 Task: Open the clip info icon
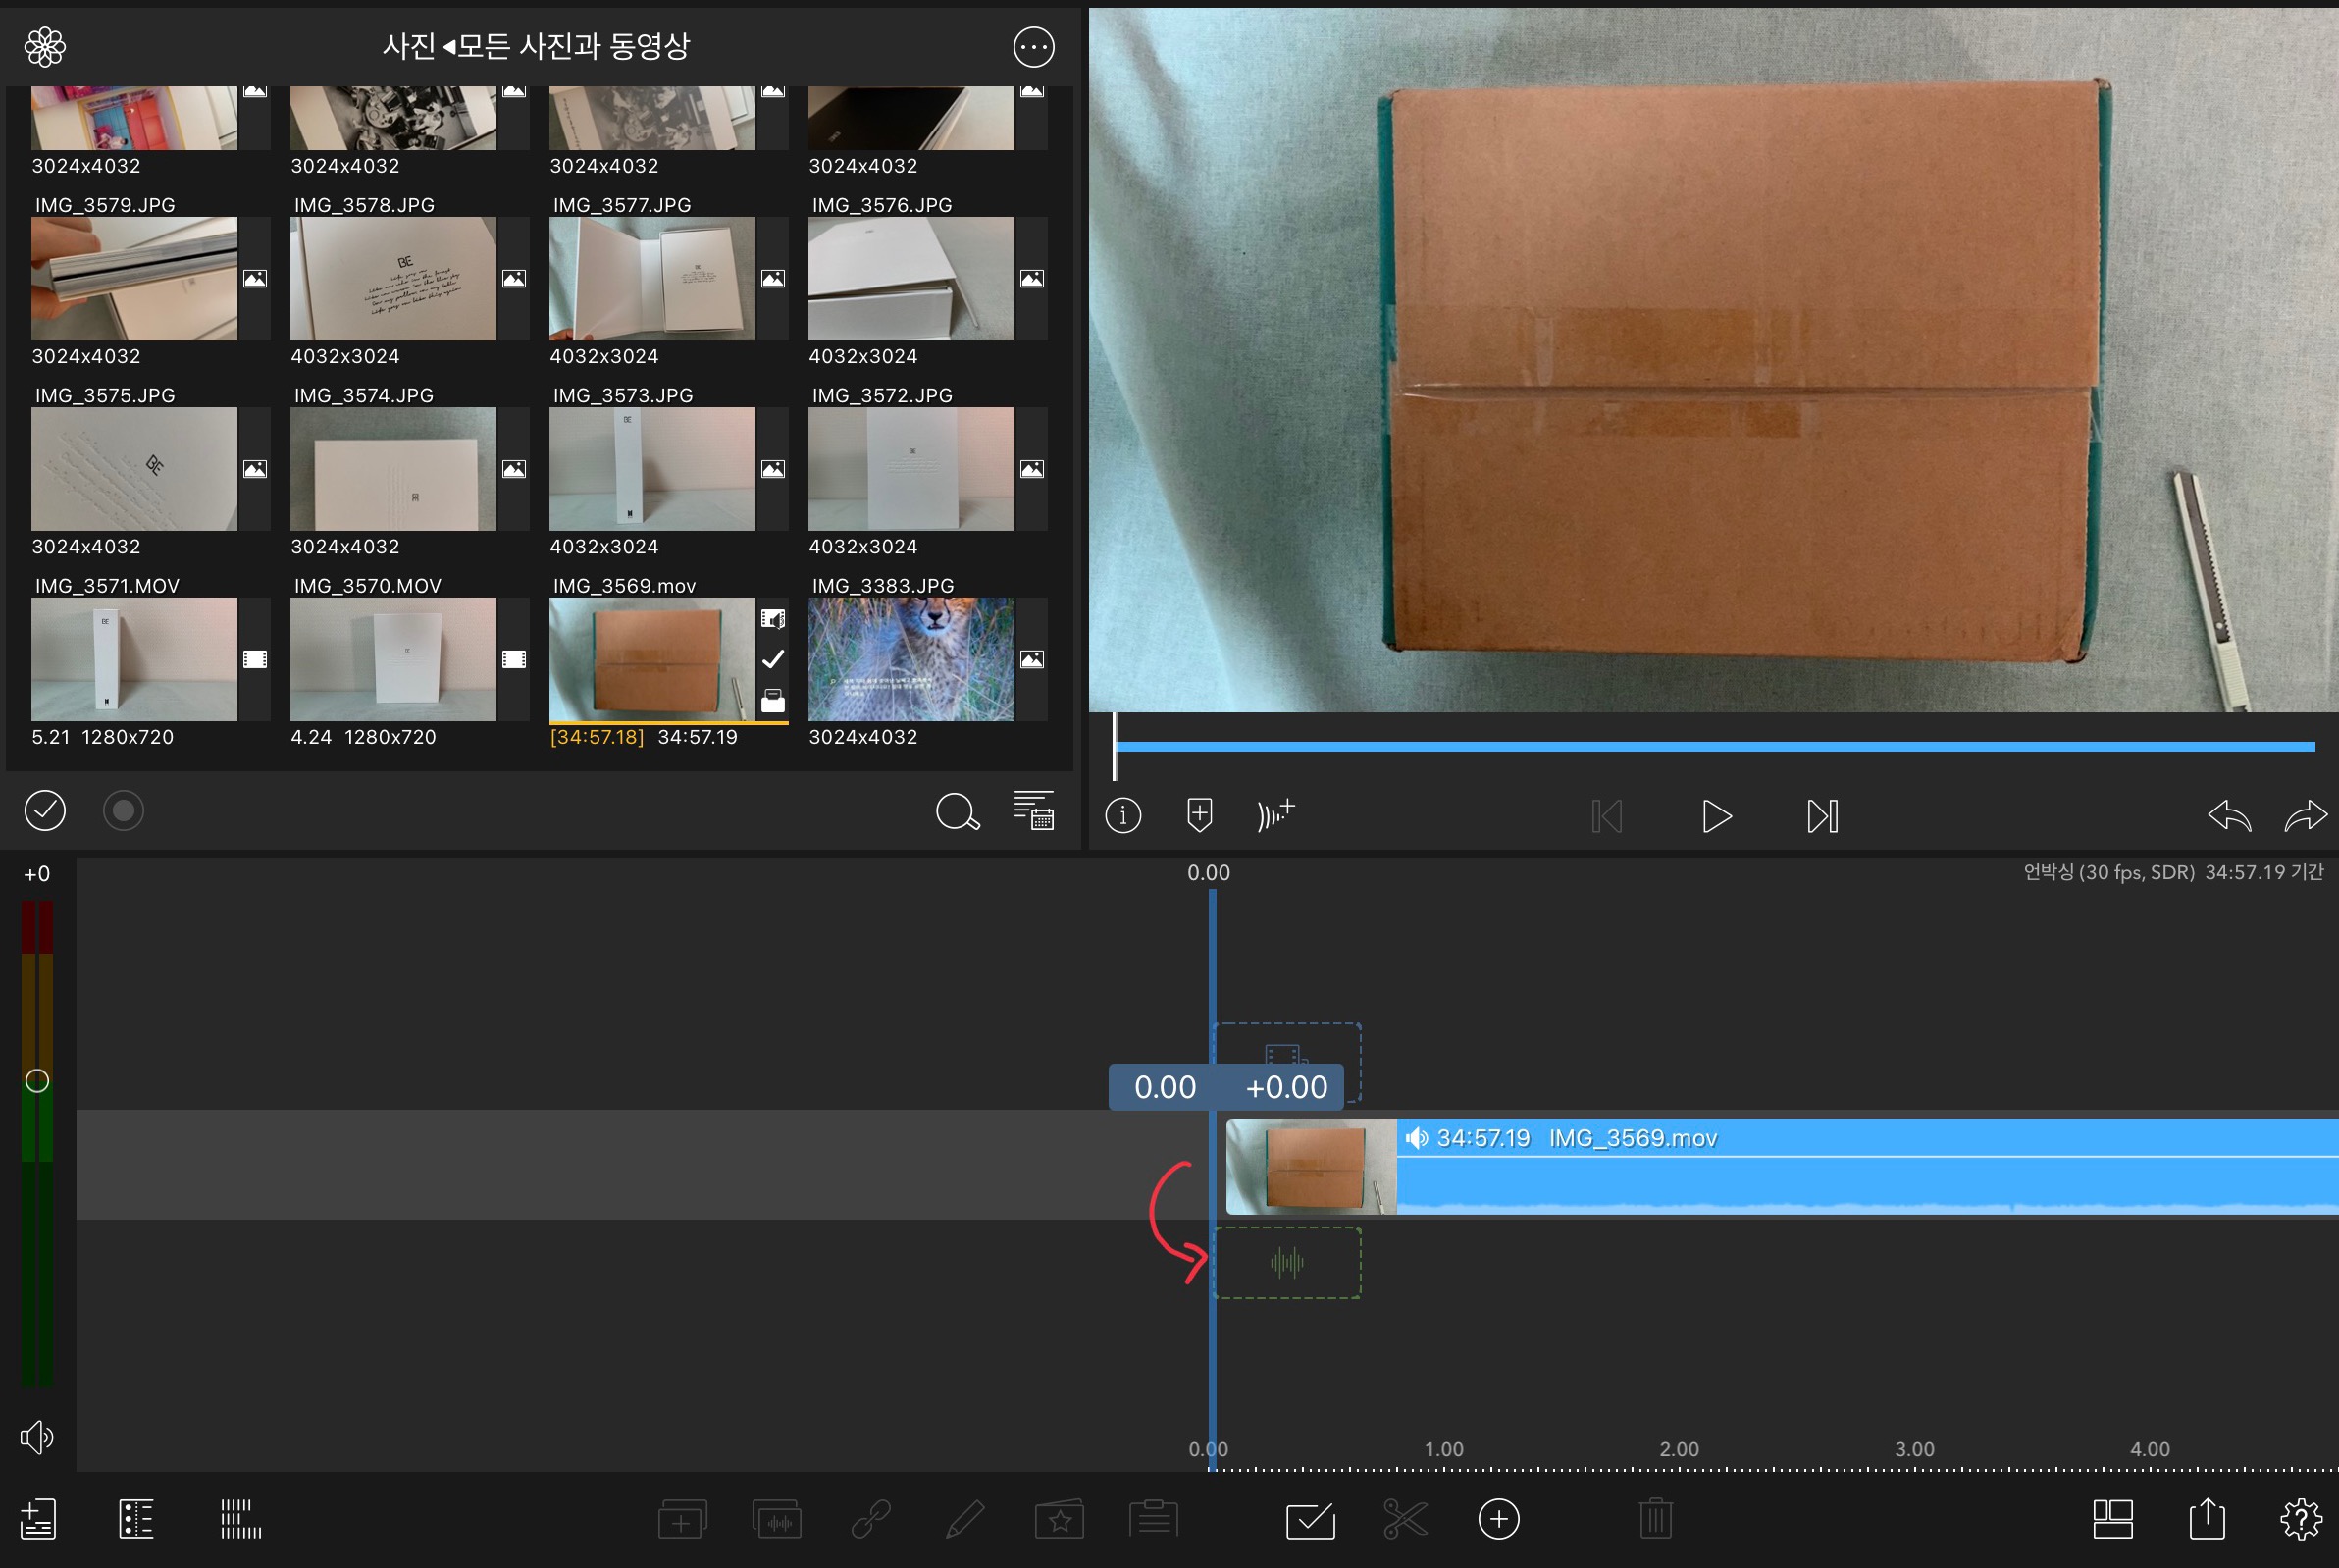coord(1123,816)
